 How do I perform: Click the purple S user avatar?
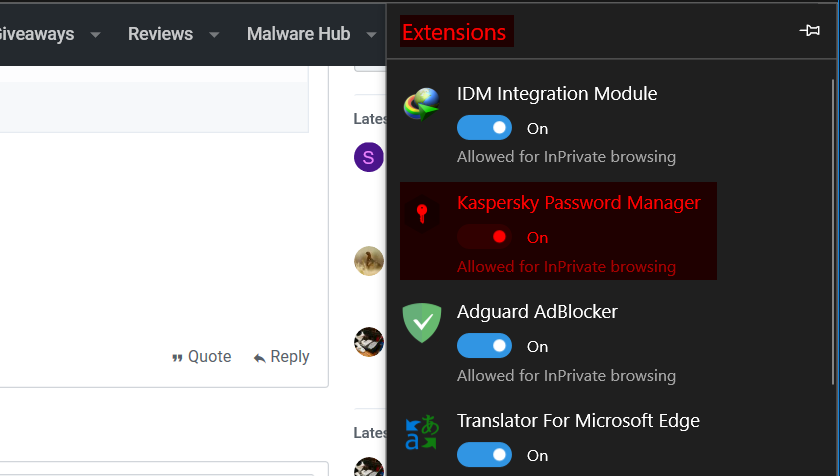pyautogui.click(x=369, y=157)
